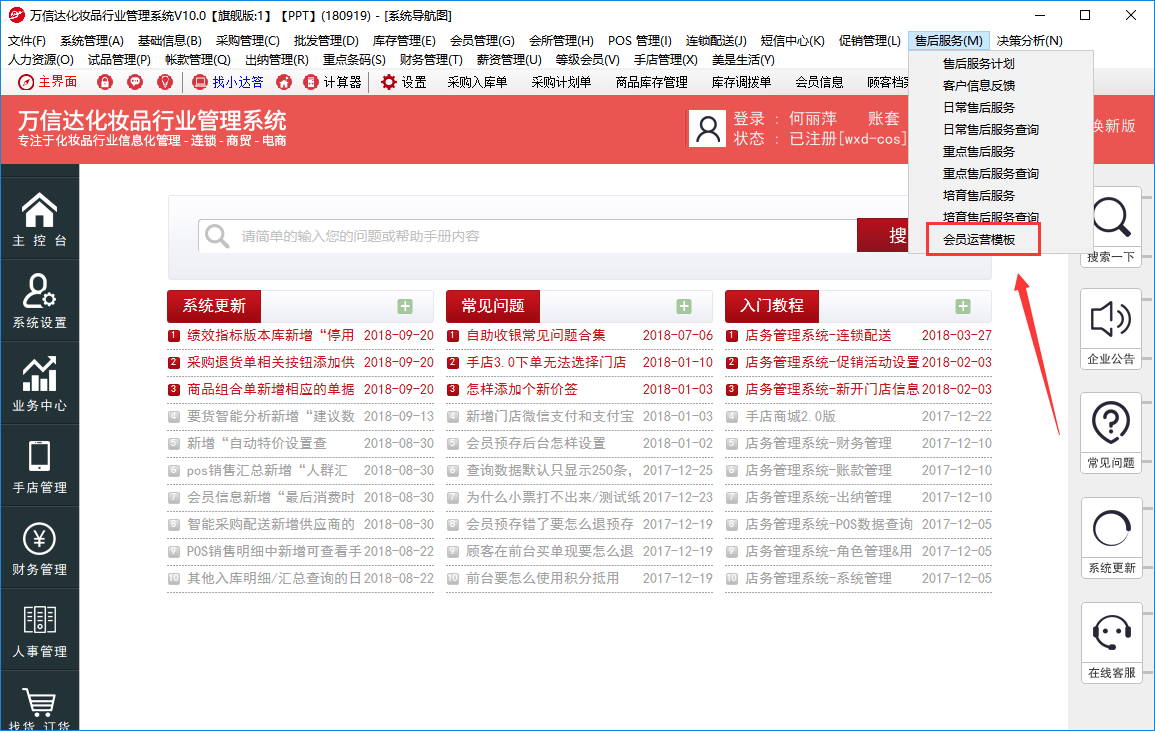Open article 怎样添加个新价签
Image resolution: width=1155 pixels, height=731 pixels.
pos(522,389)
